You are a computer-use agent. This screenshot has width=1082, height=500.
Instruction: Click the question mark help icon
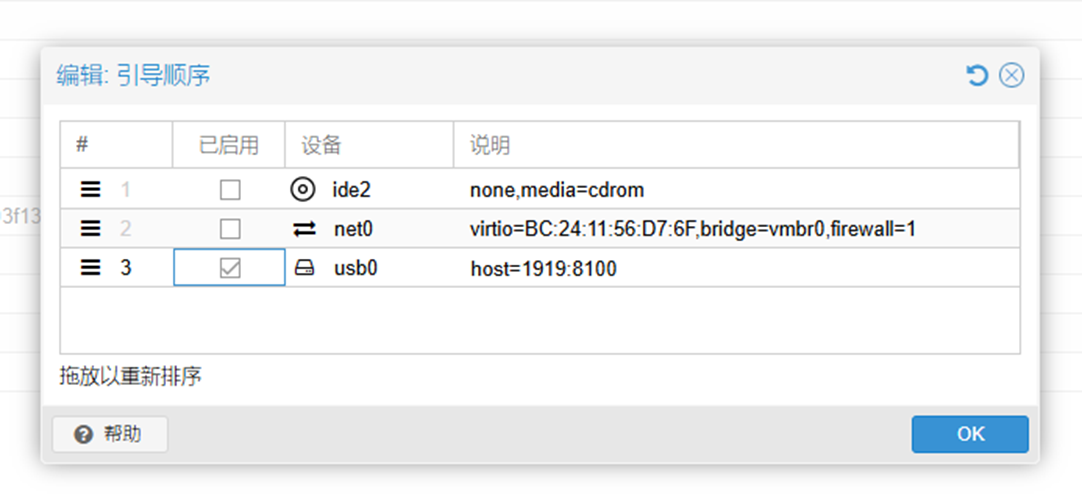click(83, 434)
